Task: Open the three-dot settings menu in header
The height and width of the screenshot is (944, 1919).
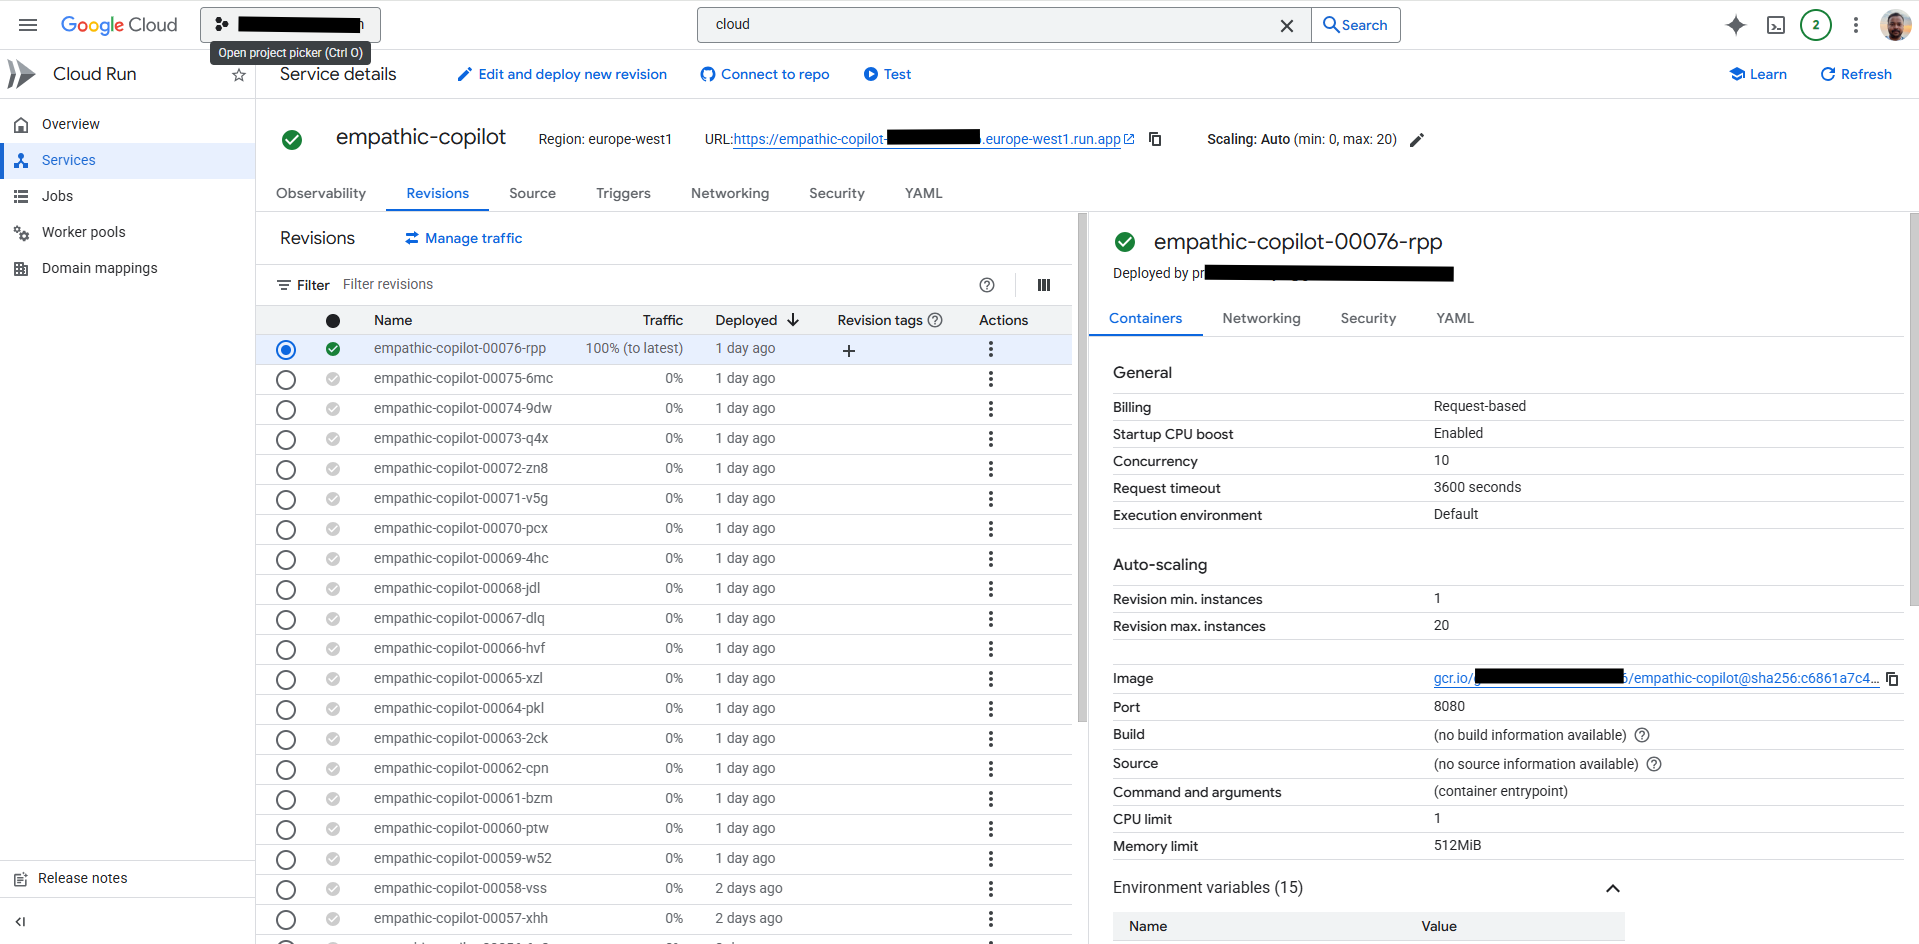Action: 1856,25
